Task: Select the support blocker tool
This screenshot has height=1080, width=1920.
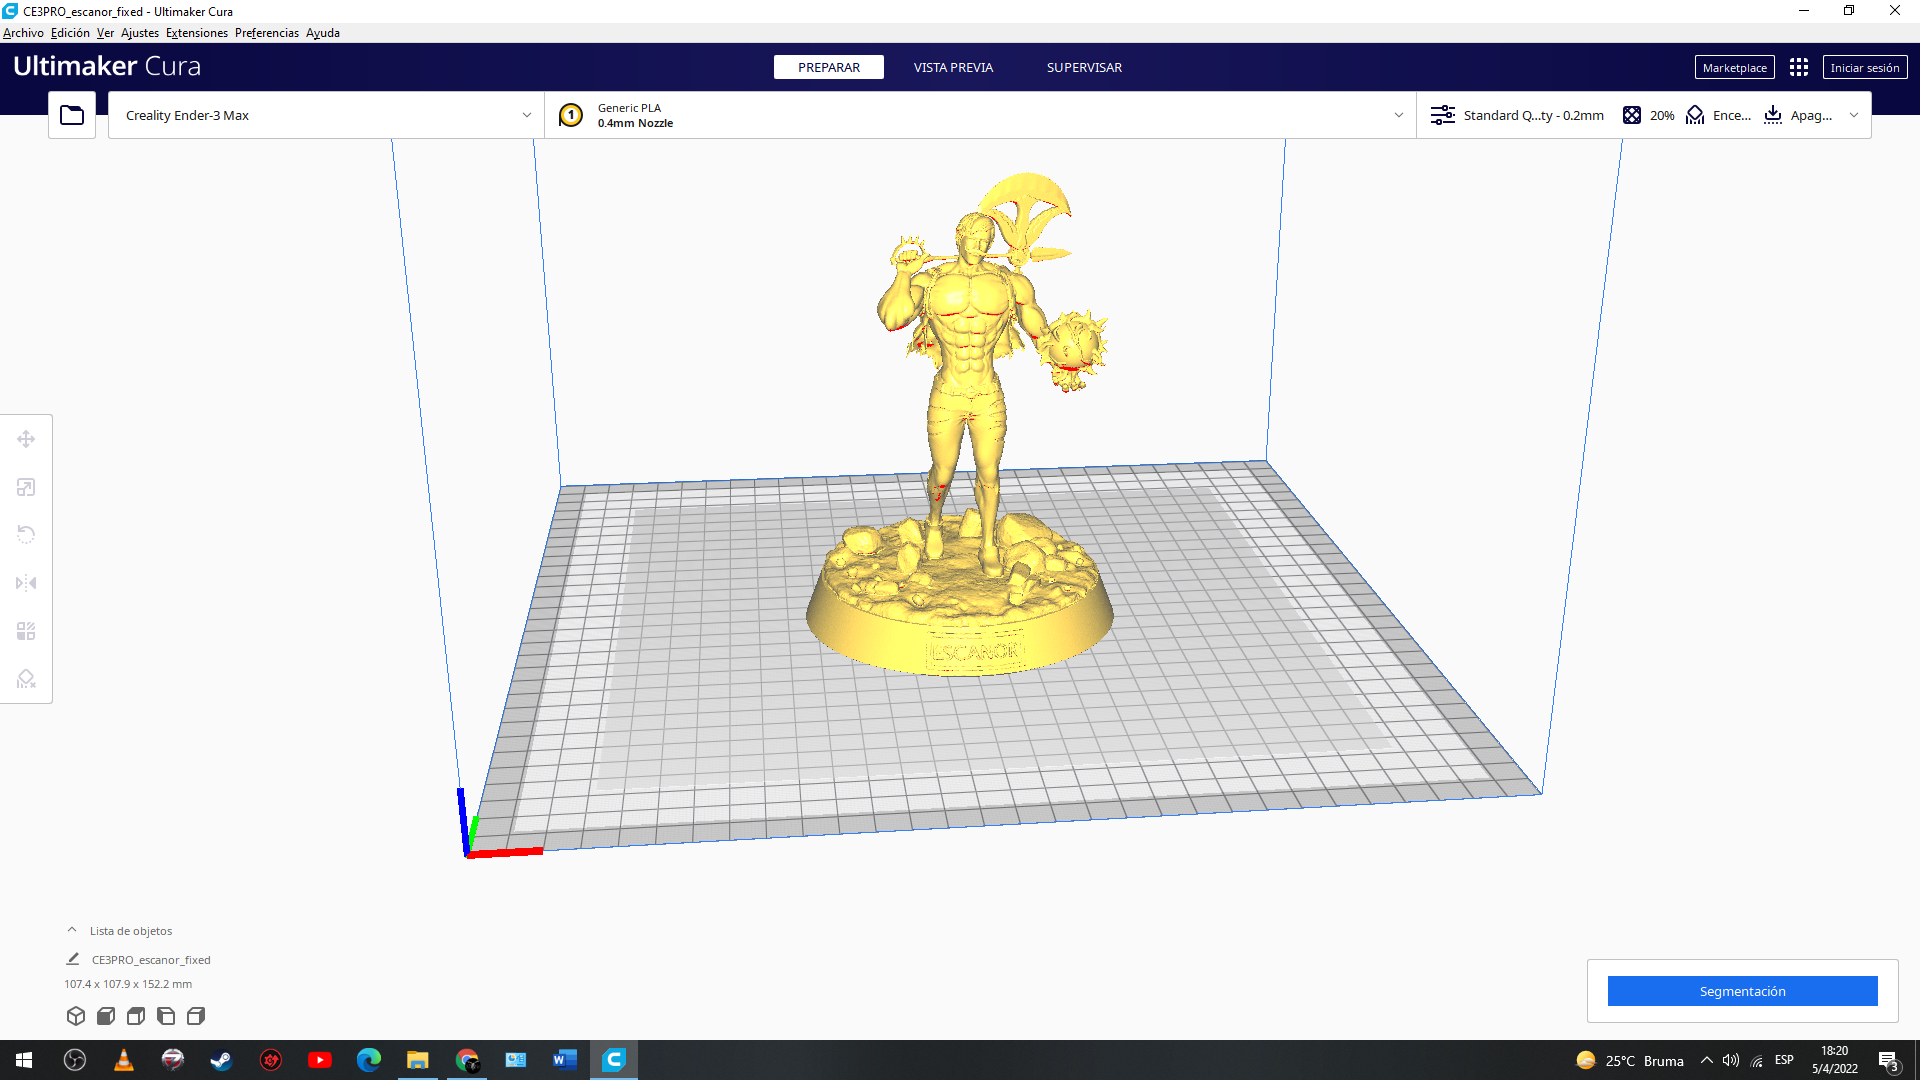Action: click(x=25, y=678)
